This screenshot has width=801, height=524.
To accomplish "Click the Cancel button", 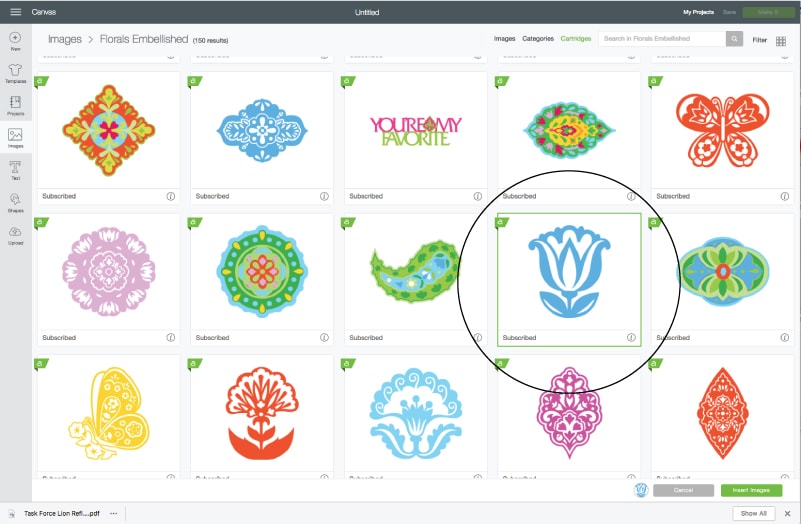I will pyautogui.click(x=684, y=490).
